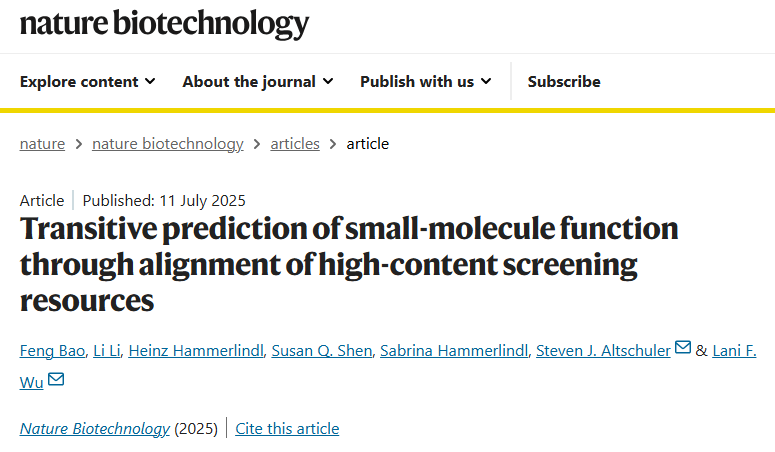Open author Susan Q. Shen link
Image resolution: width=775 pixels, height=452 pixels.
pos(322,351)
